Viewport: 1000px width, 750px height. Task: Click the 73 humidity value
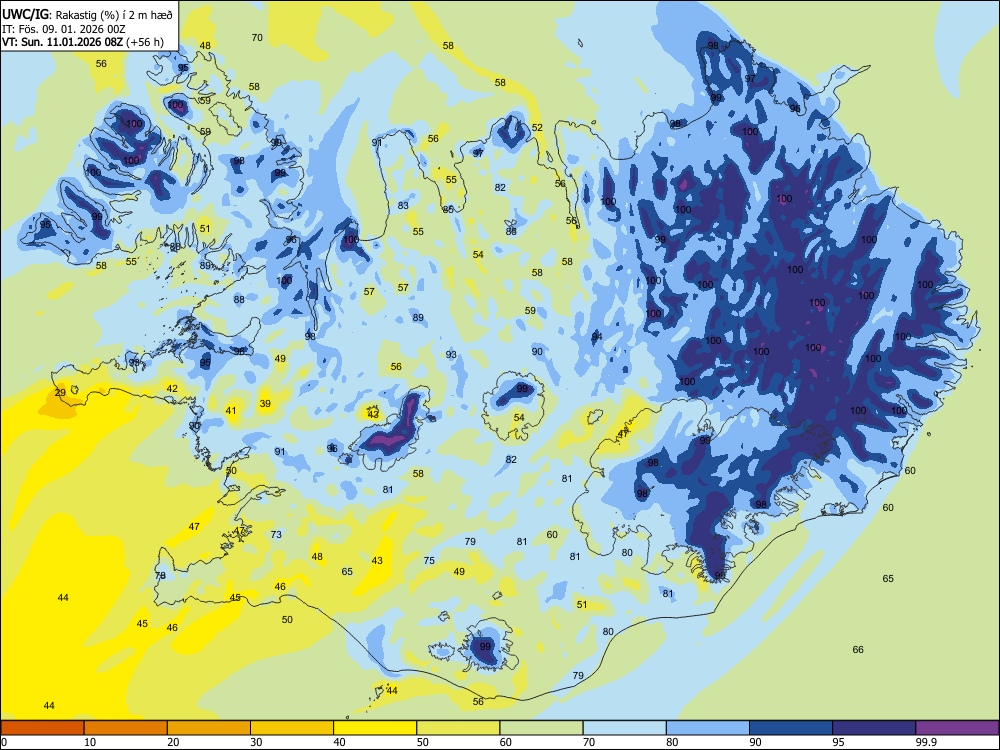pyautogui.click(x=276, y=534)
